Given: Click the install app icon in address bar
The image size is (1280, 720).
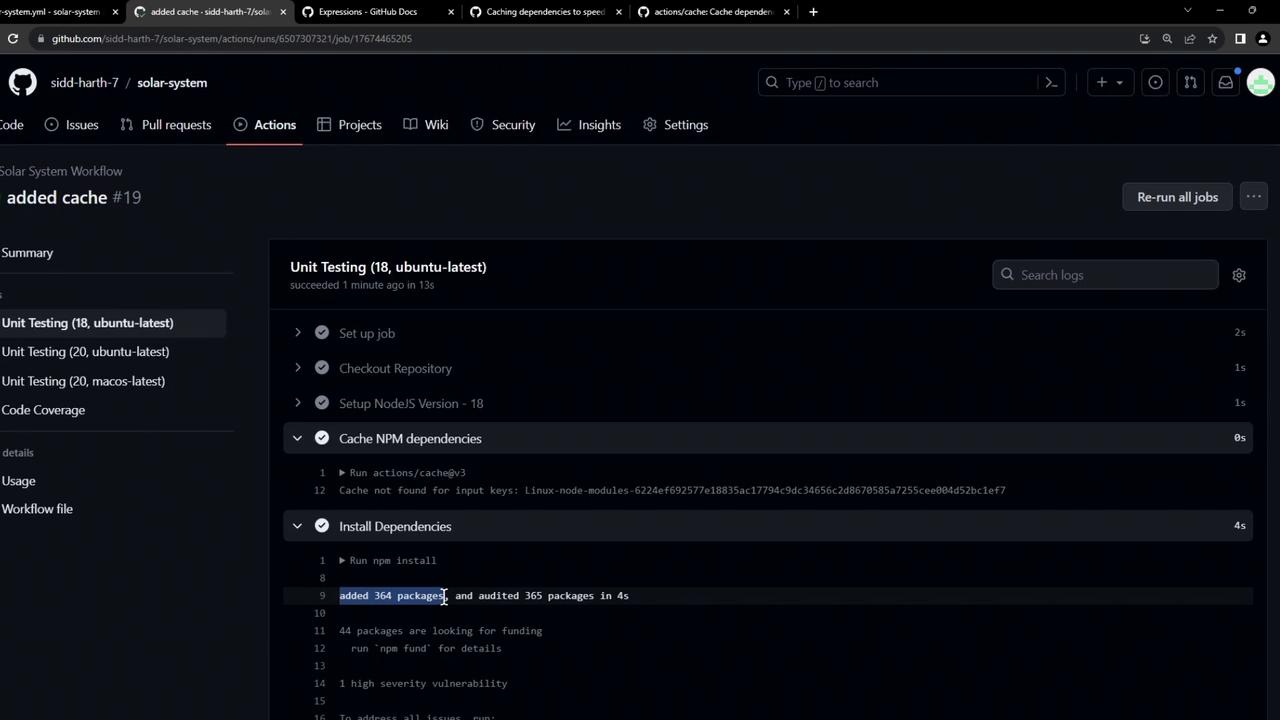Looking at the screenshot, I should pos(1145,38).
